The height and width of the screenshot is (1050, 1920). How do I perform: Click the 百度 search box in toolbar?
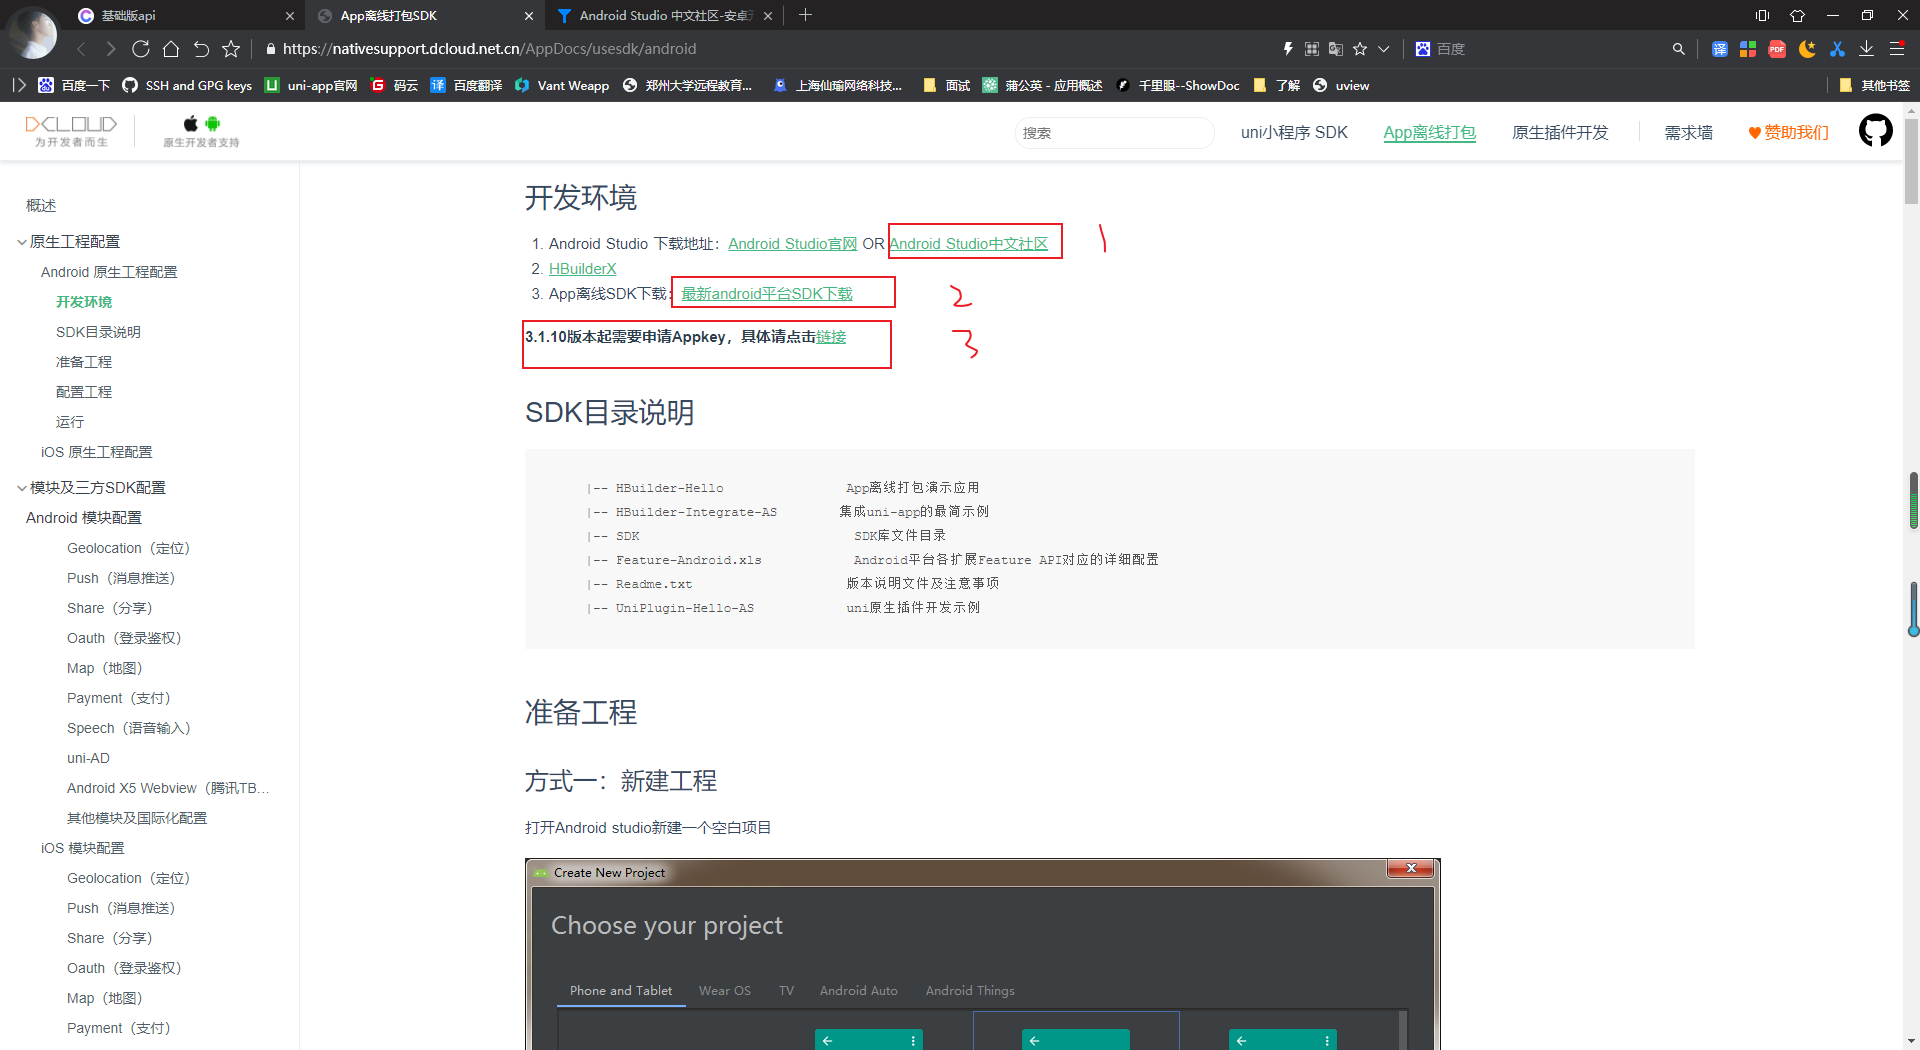(1540, 49)
